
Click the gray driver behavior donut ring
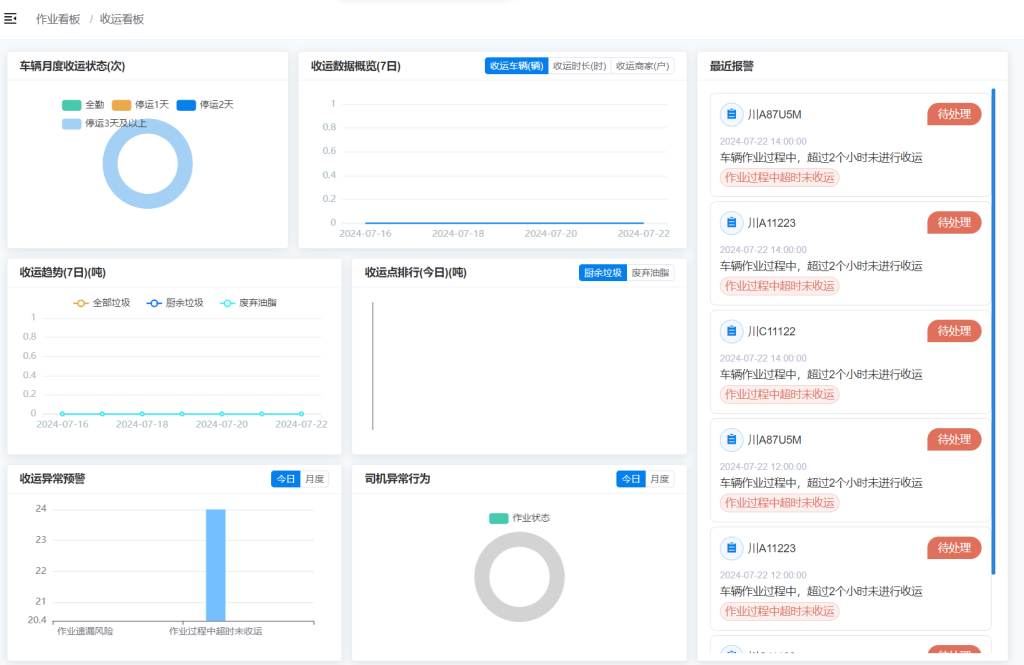[x=519, y=614]
